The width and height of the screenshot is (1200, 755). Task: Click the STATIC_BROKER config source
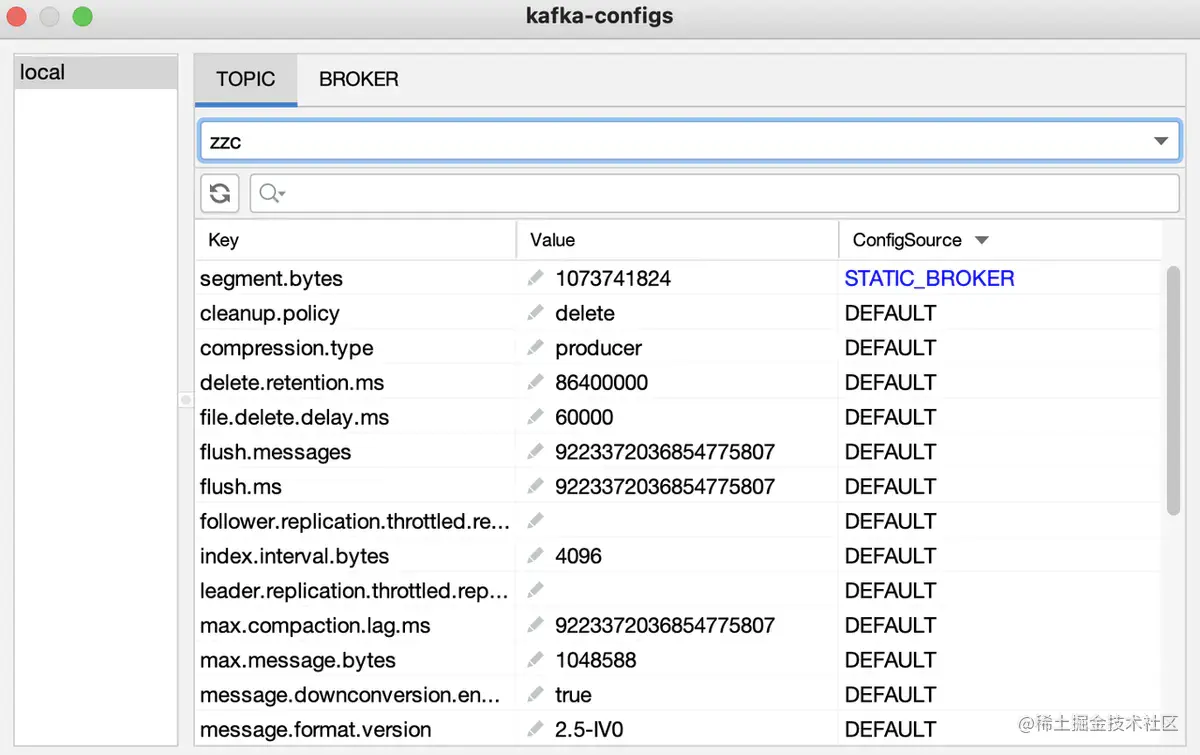[929, 278]
